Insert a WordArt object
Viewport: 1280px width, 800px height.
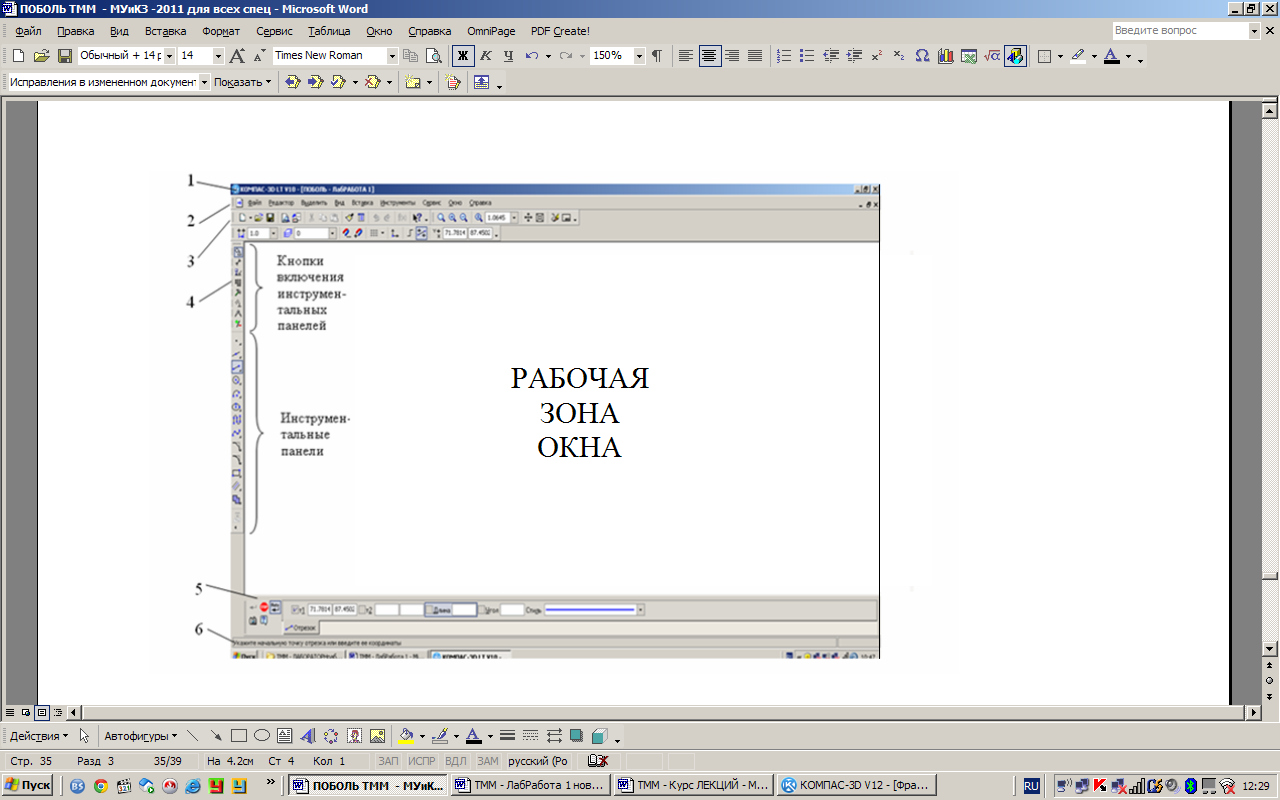308,735
